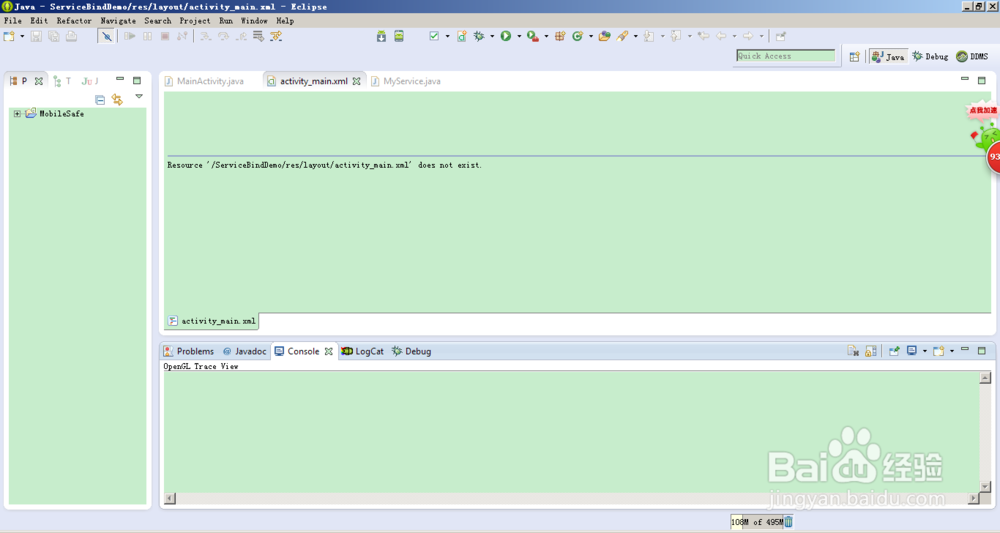The width and height of the screenshot is (1000, 533).
Task: Switch to the Problems tab
Action: tap(189, 351)
